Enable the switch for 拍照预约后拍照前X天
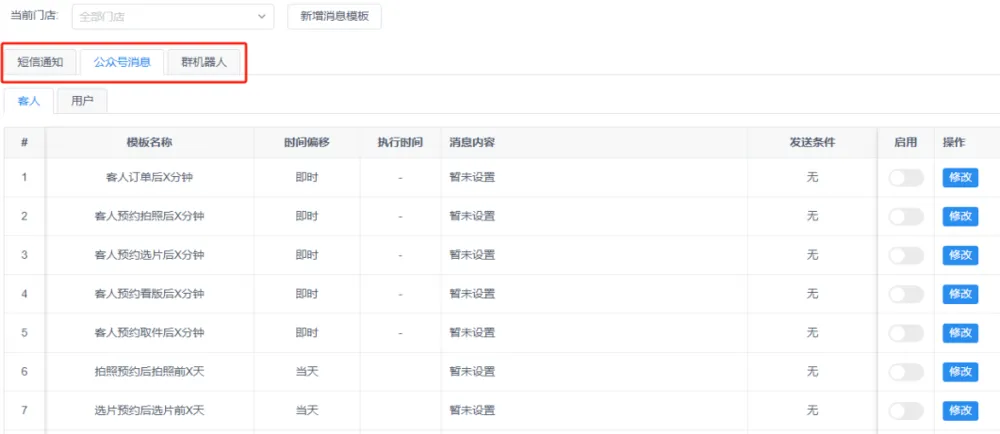The image size is (1000, 434). [x=905, y=372]
